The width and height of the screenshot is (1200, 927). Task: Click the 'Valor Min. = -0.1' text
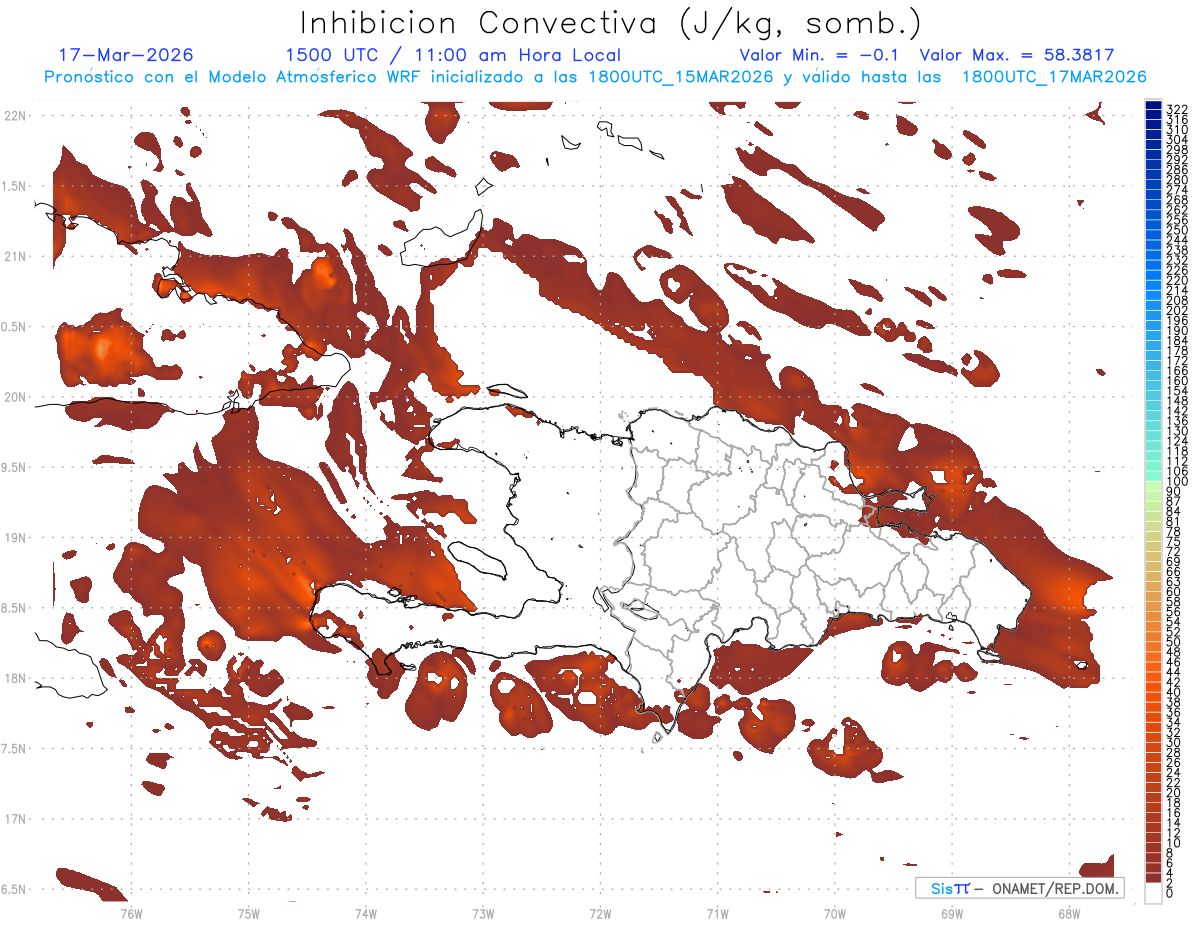pos(819,55)
